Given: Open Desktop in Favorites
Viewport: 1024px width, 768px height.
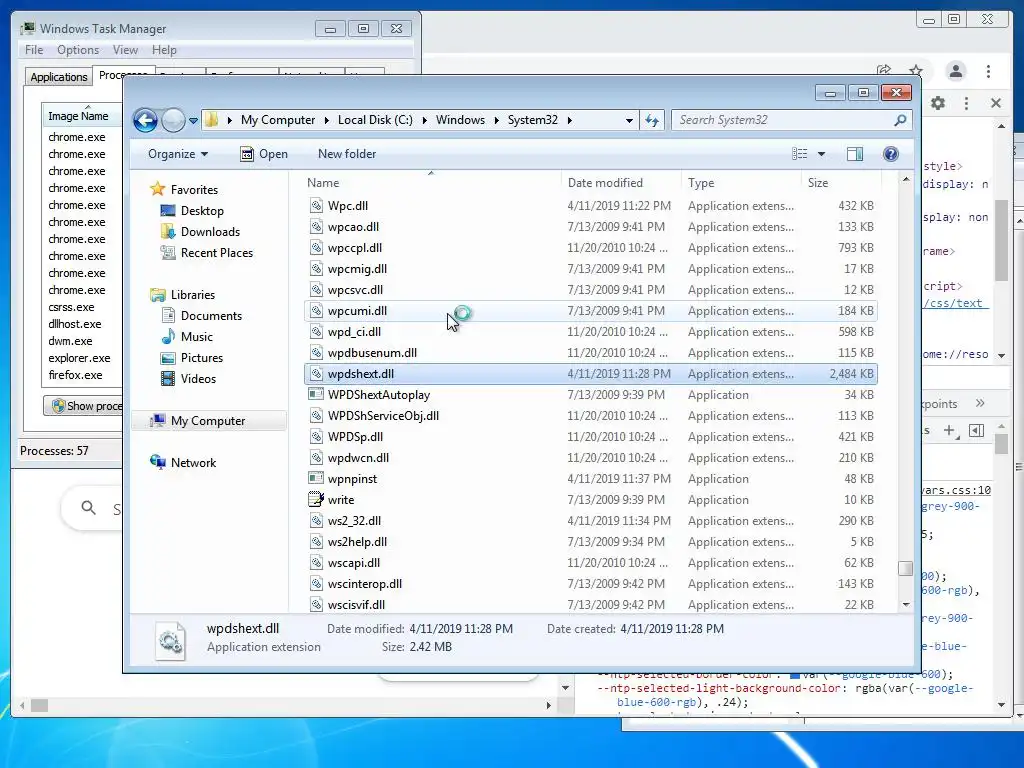Looking at the screenshot, I should [x=202, y=211].
